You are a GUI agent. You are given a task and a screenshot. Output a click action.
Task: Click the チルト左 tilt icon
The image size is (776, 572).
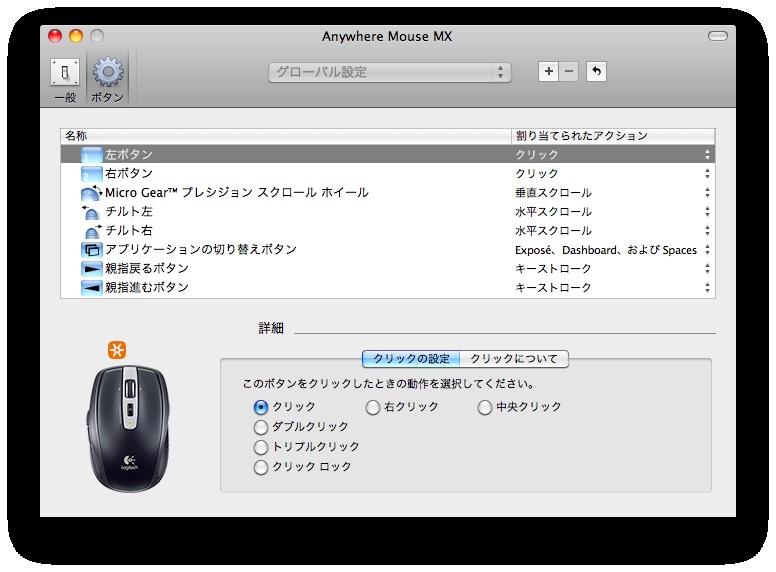(x=91, y=212)
